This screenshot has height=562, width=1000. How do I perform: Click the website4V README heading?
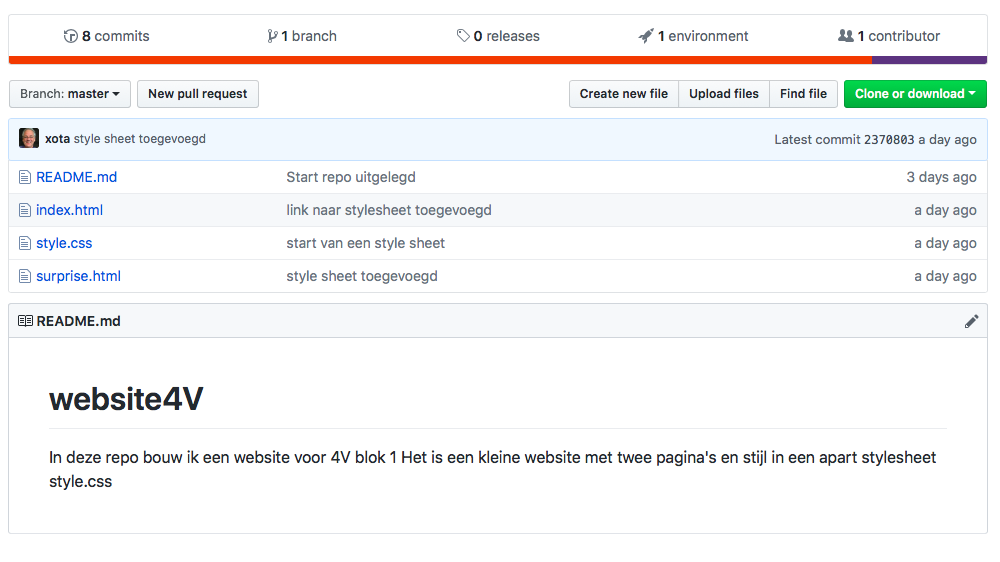pyautogui.click(x=126, y=399)
